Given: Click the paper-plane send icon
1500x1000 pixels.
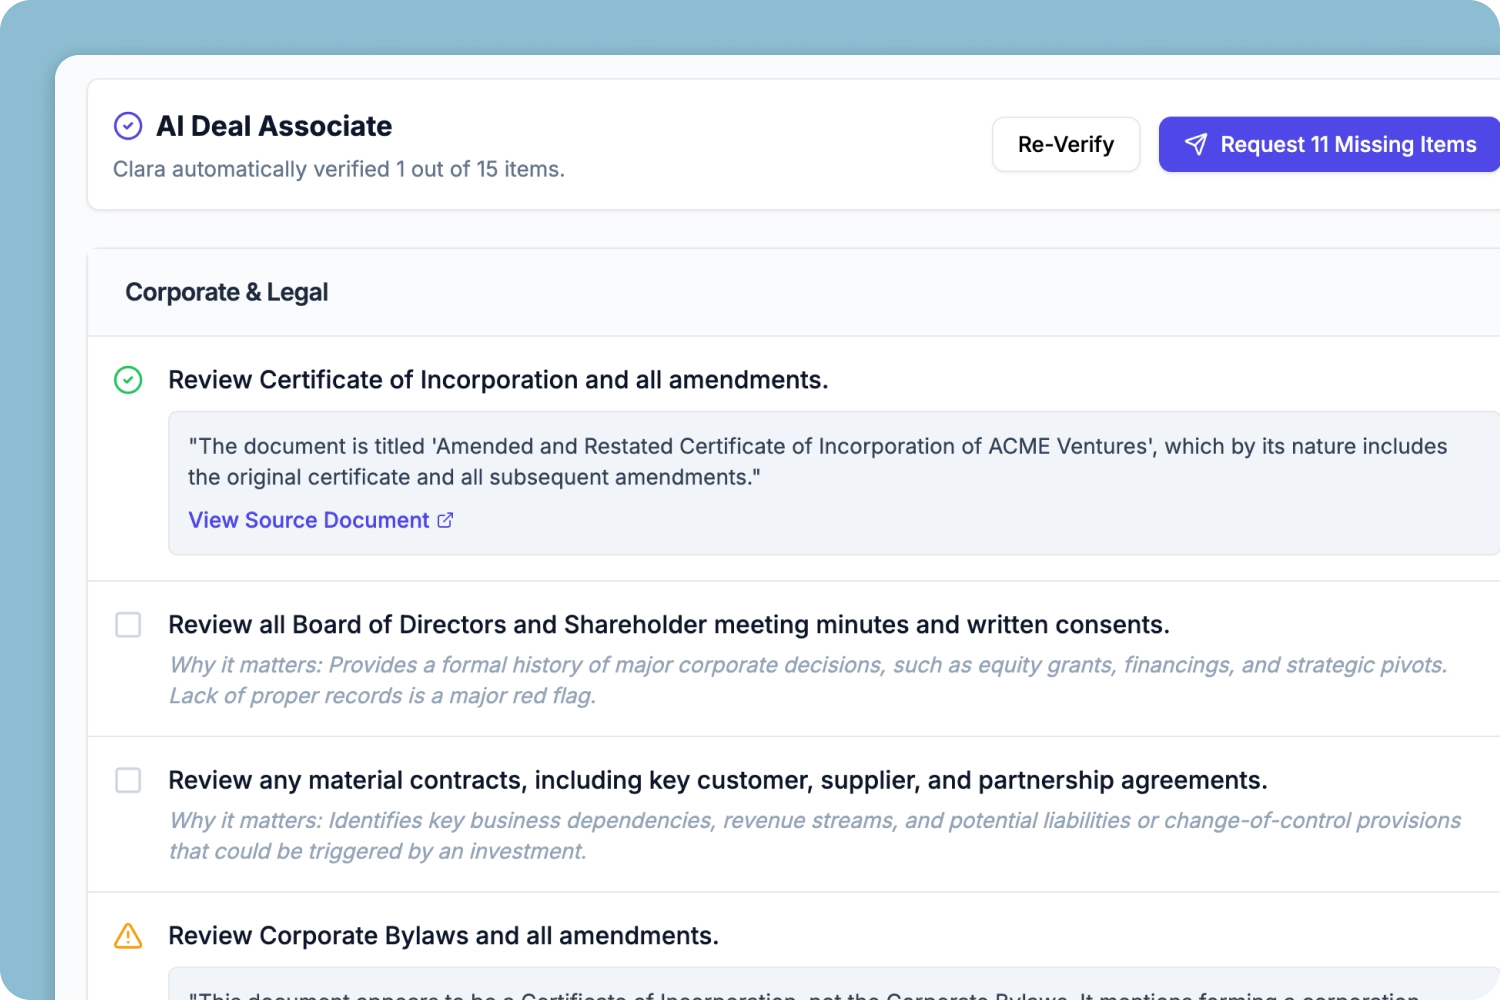Looking at the screenshot, I should (x=1196, y=144).
